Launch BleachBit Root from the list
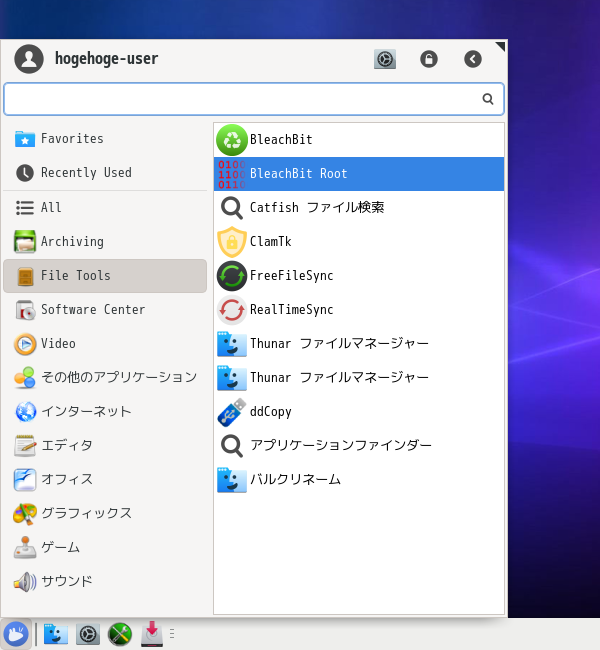The height and width of the screenshot is (650, 600). (359, 174)
